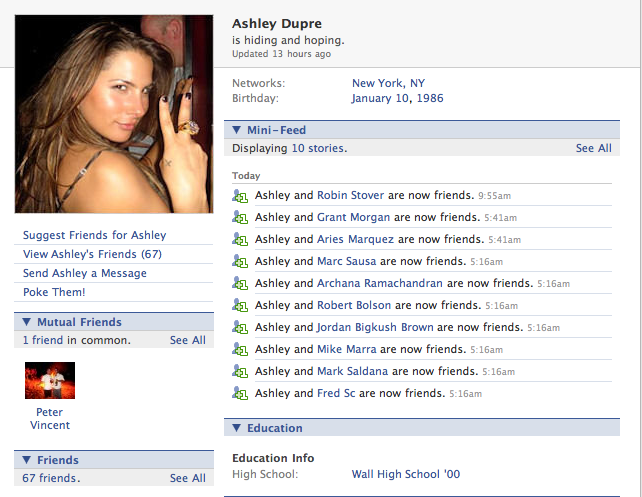The width and height of the screenshot is (642, 497).
Task: Click friend-added icon beside Mark Saldana story
Action: (x=240, y=372)
